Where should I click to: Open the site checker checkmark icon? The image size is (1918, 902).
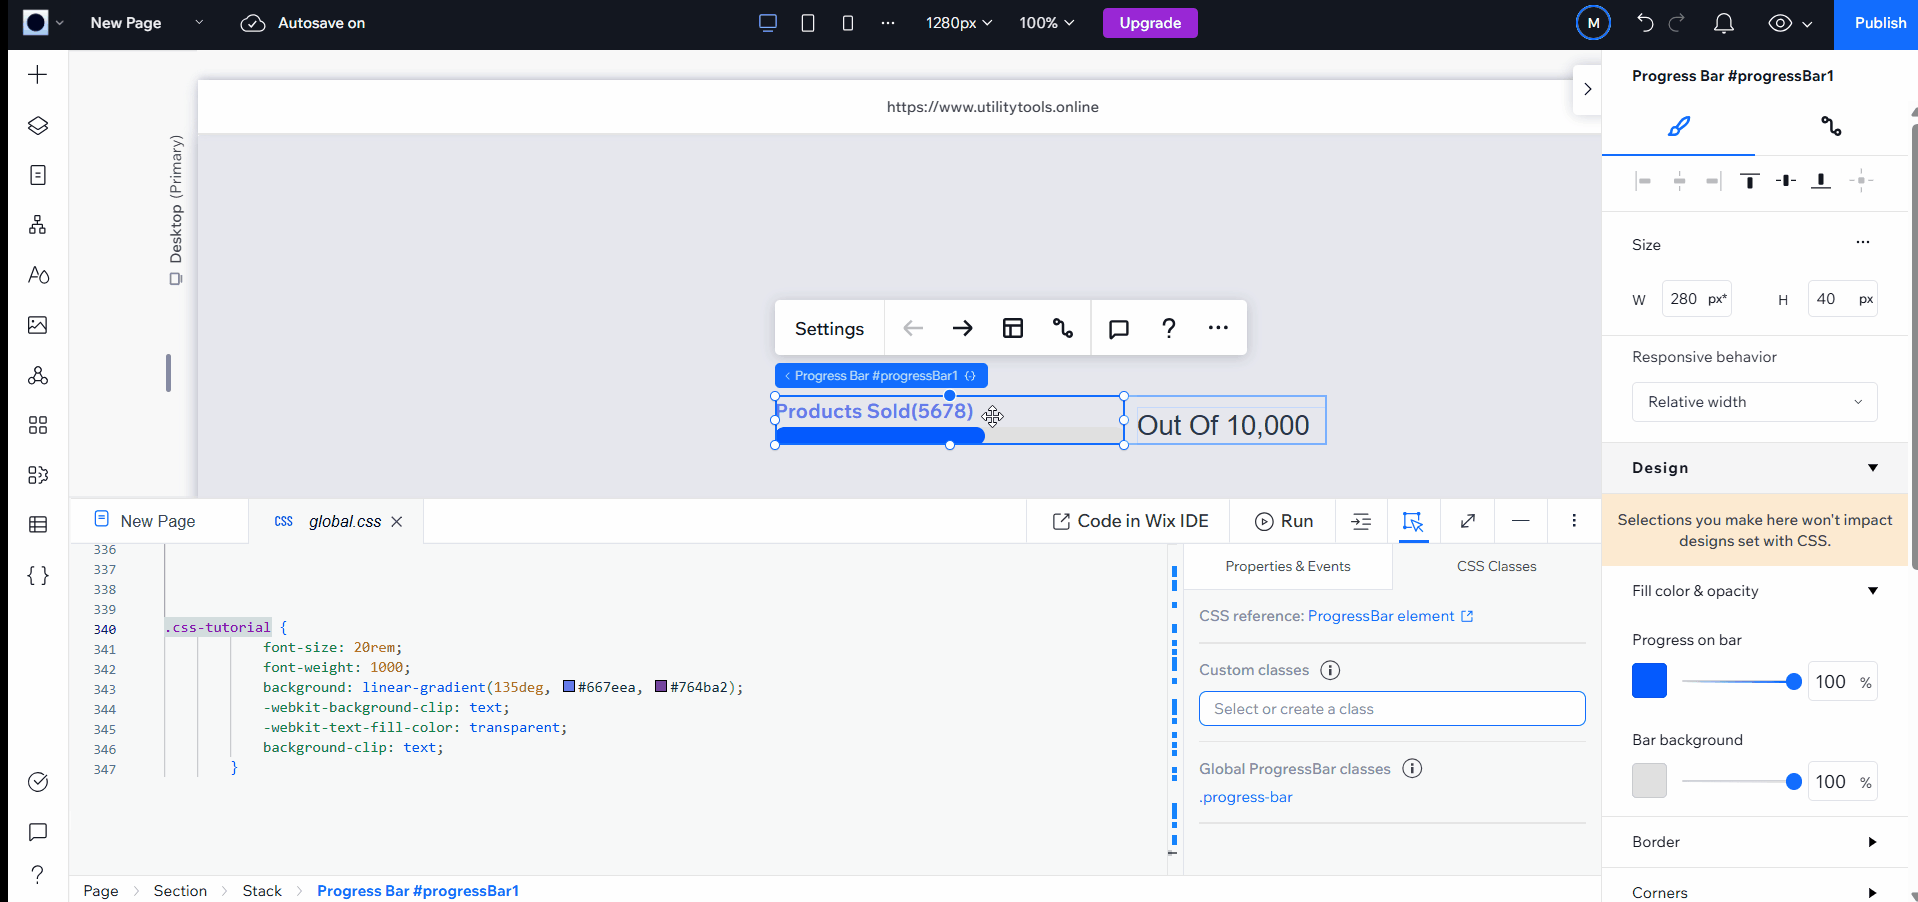[x=37, y=782]
